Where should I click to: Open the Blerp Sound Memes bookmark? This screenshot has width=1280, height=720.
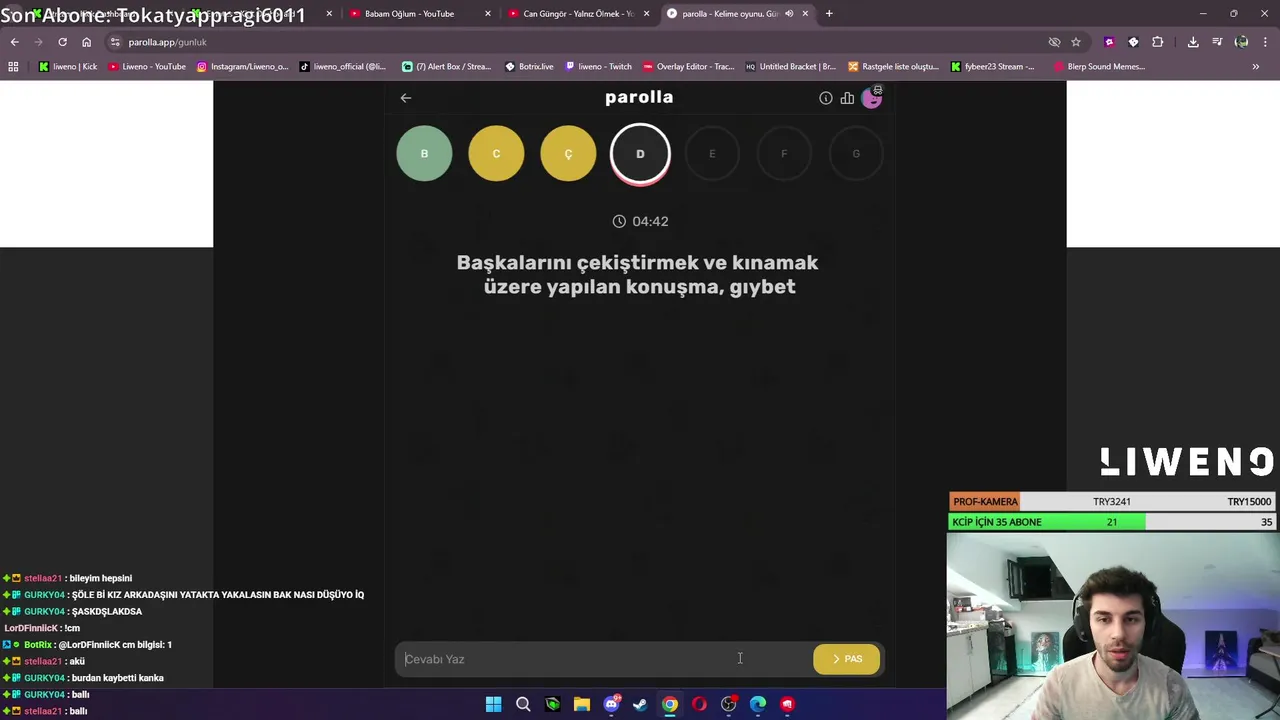1099,67
